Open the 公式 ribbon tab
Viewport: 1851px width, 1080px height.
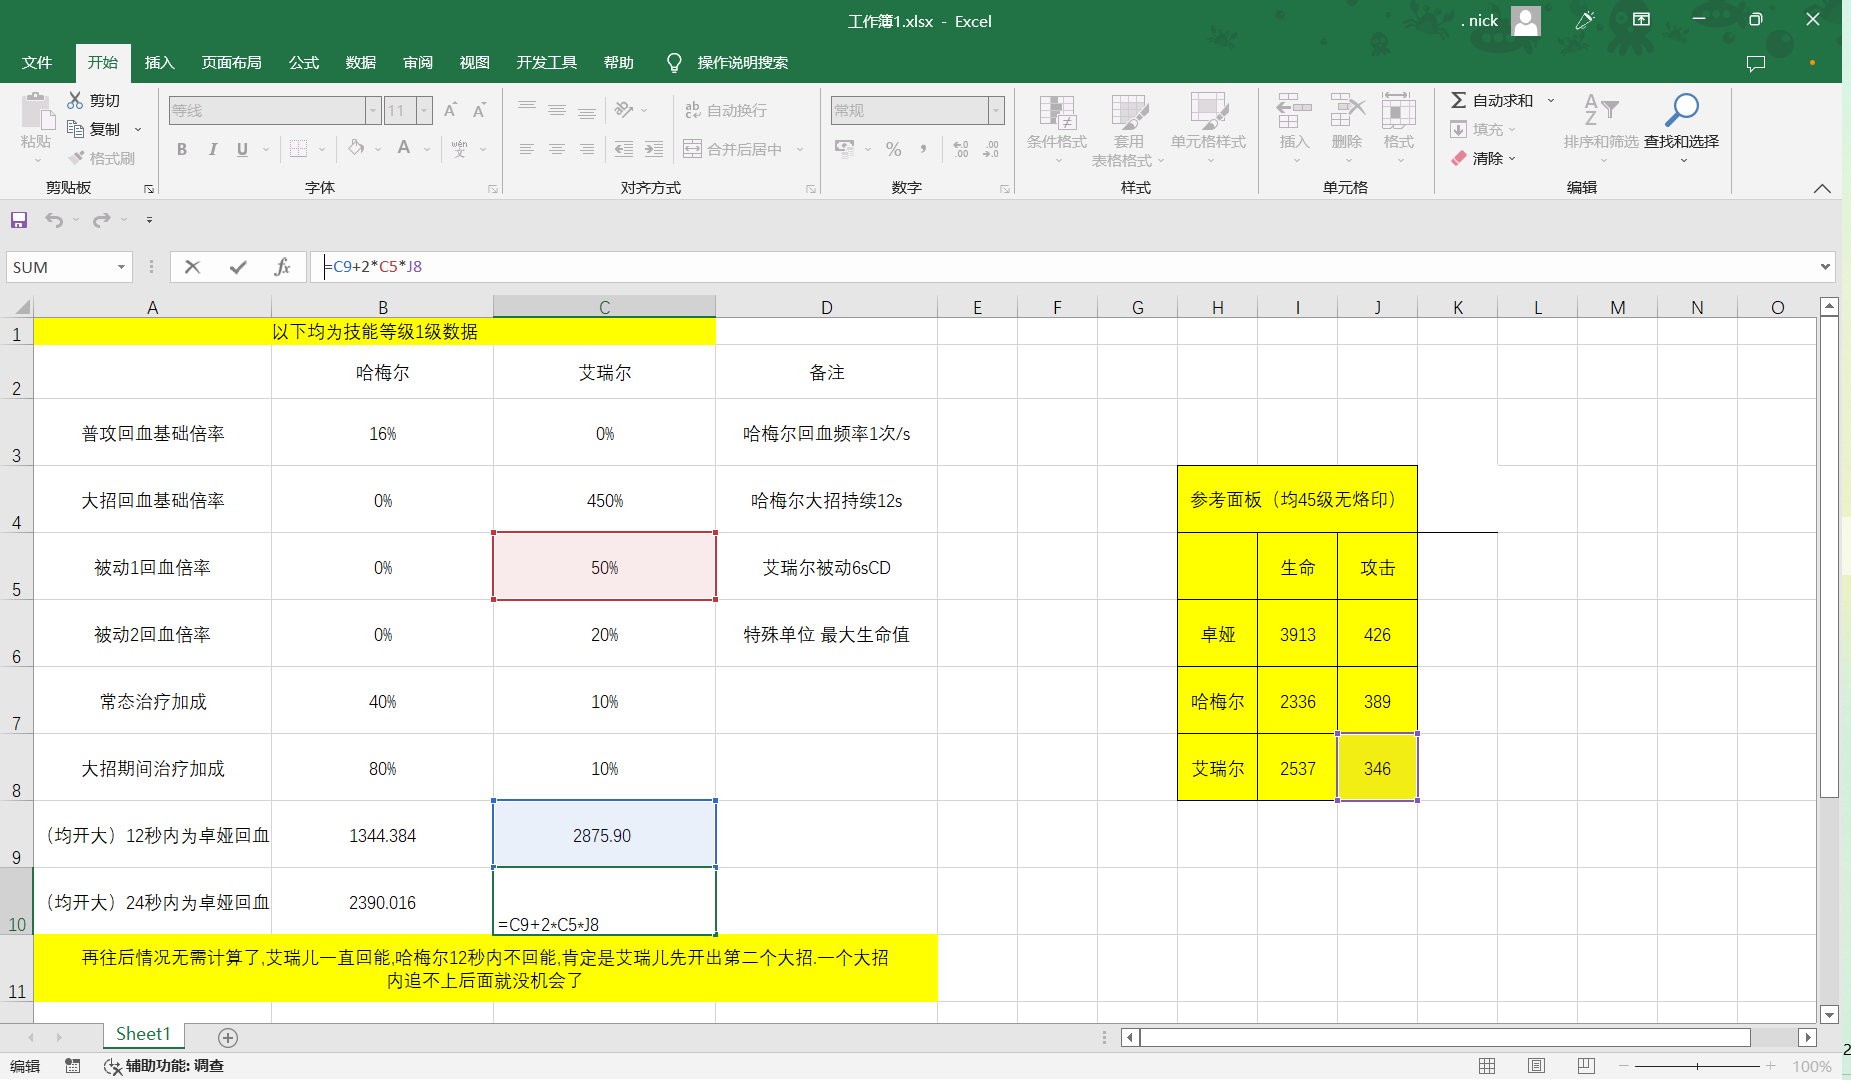pyautogui.click(x=303, y=63)
